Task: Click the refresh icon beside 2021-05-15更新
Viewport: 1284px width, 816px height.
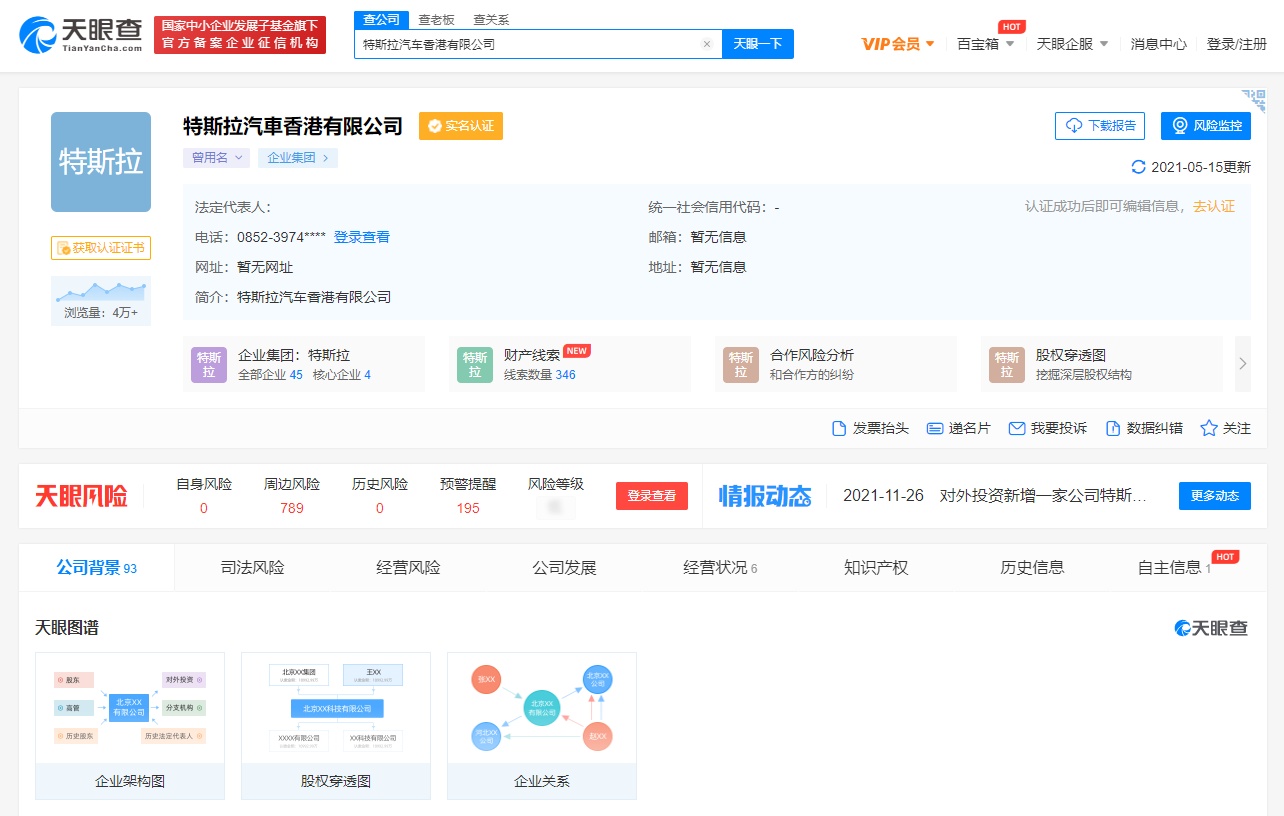Action: pos(1138,167)
